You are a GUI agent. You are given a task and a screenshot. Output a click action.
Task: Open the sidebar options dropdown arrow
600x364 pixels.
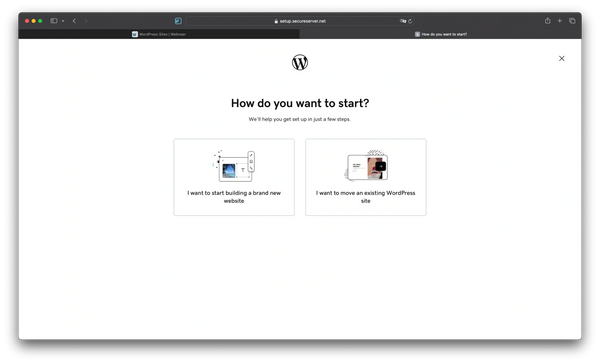(63, 21)
